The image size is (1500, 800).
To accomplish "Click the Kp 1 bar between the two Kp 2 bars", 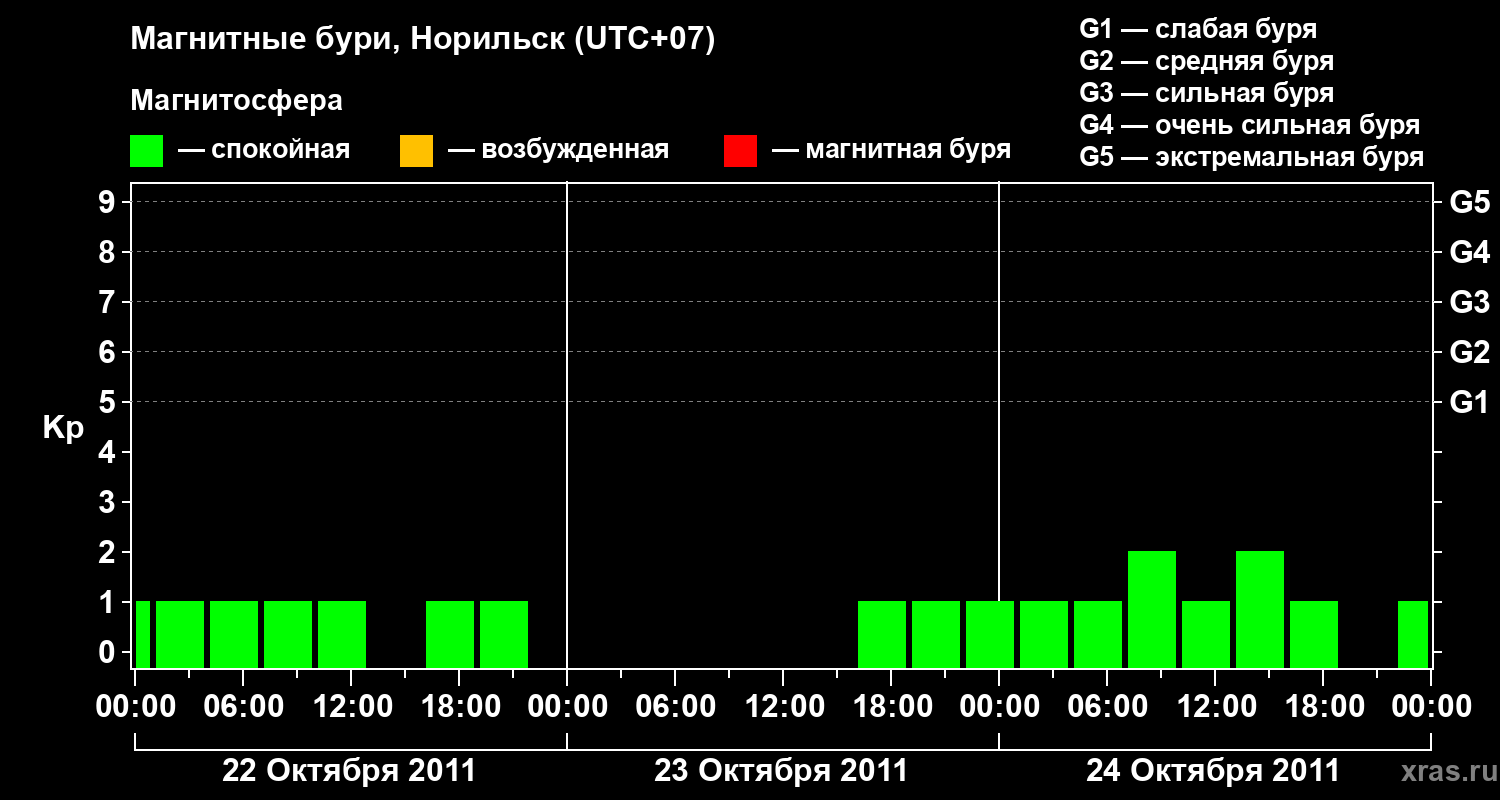I will tap(1206, 634).
